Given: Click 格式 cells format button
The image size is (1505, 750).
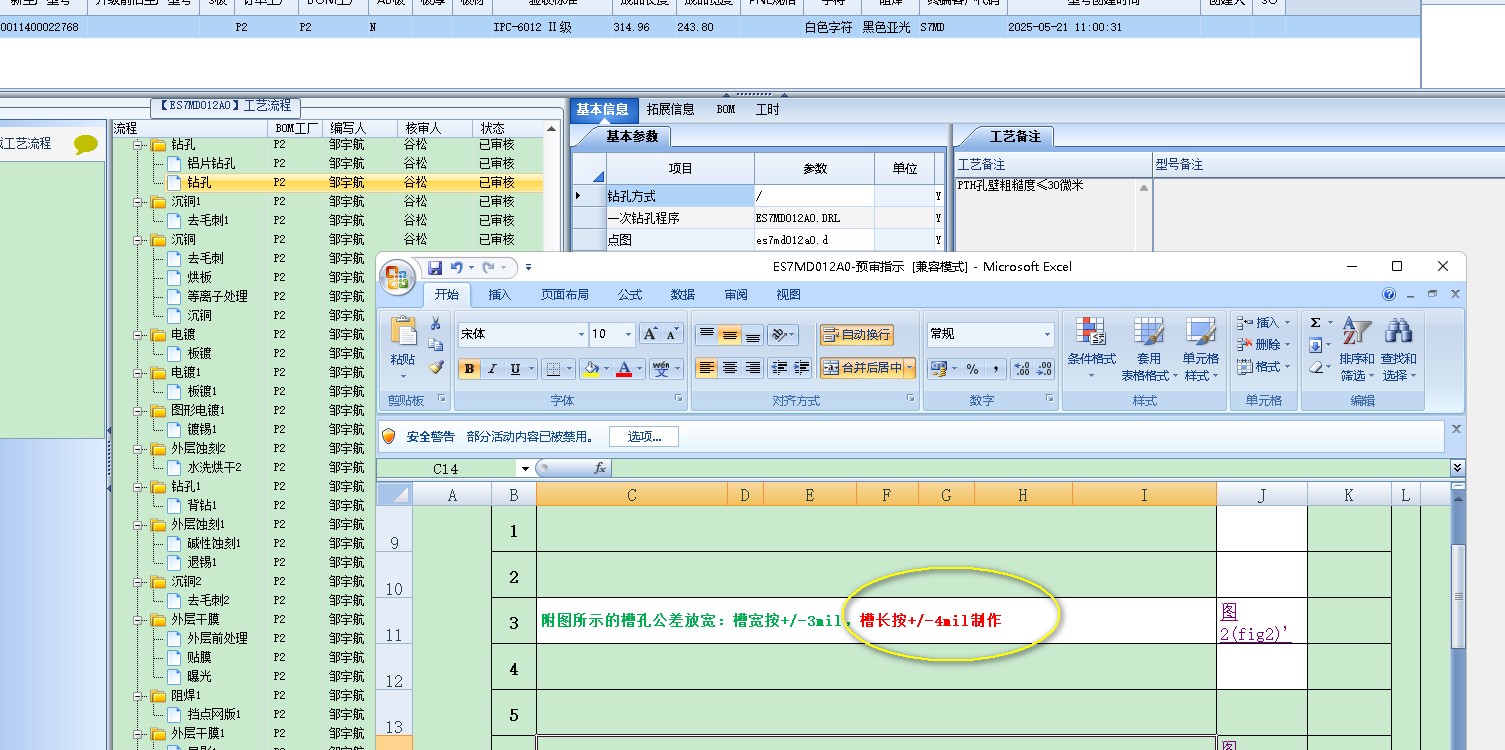Looking at the screenshot, I should [x=1264, y=367].
